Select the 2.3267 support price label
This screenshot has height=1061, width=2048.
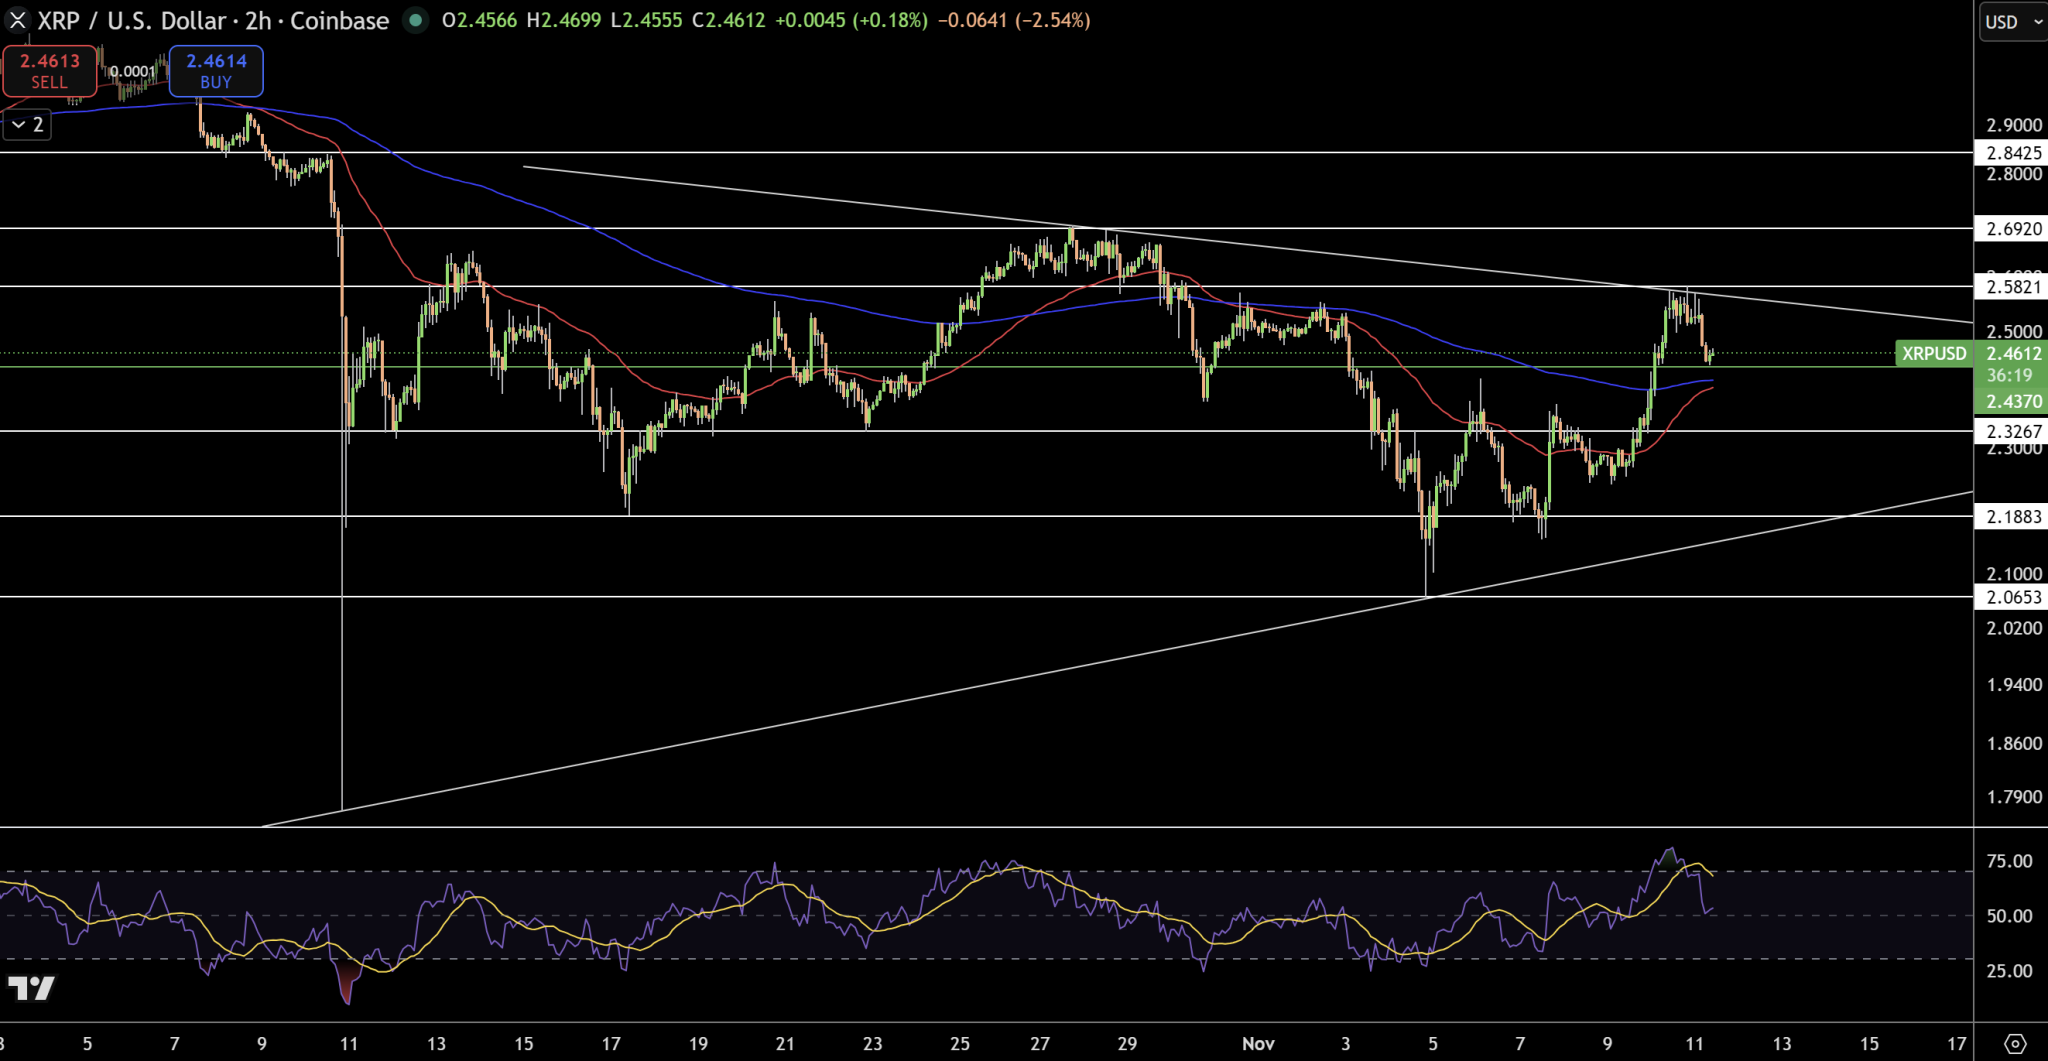point(2013,431)
